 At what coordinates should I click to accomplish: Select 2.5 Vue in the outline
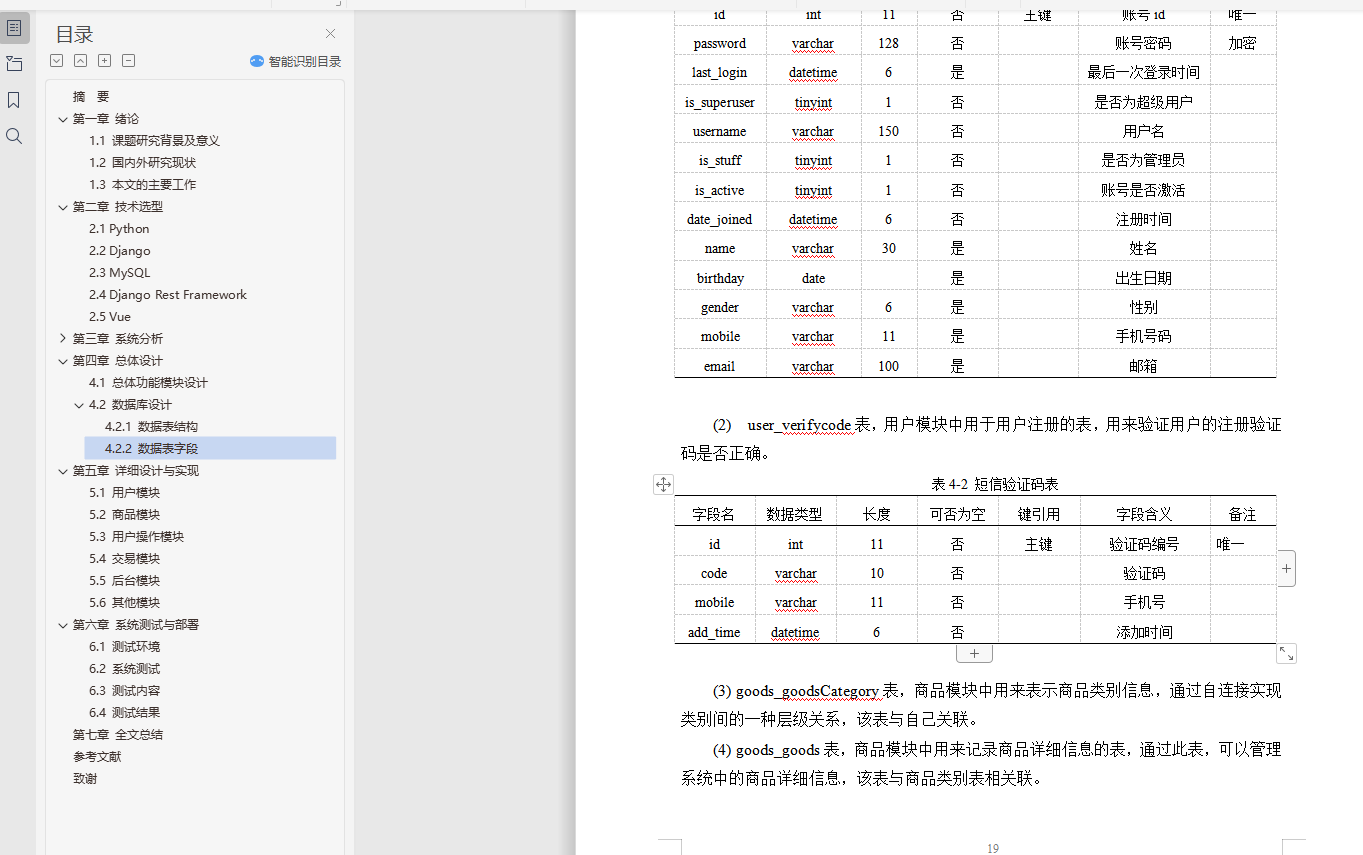[x=110, y=317]
